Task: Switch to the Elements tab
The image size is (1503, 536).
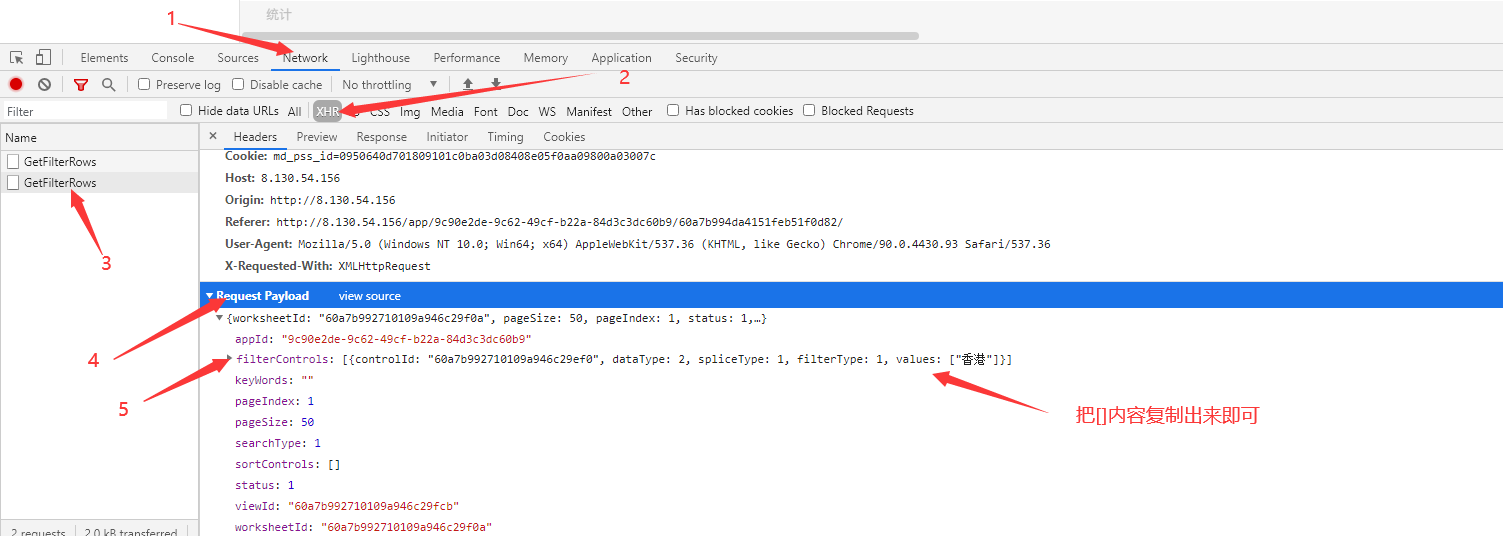Action: pyautogui.click(x=104, y=58)
